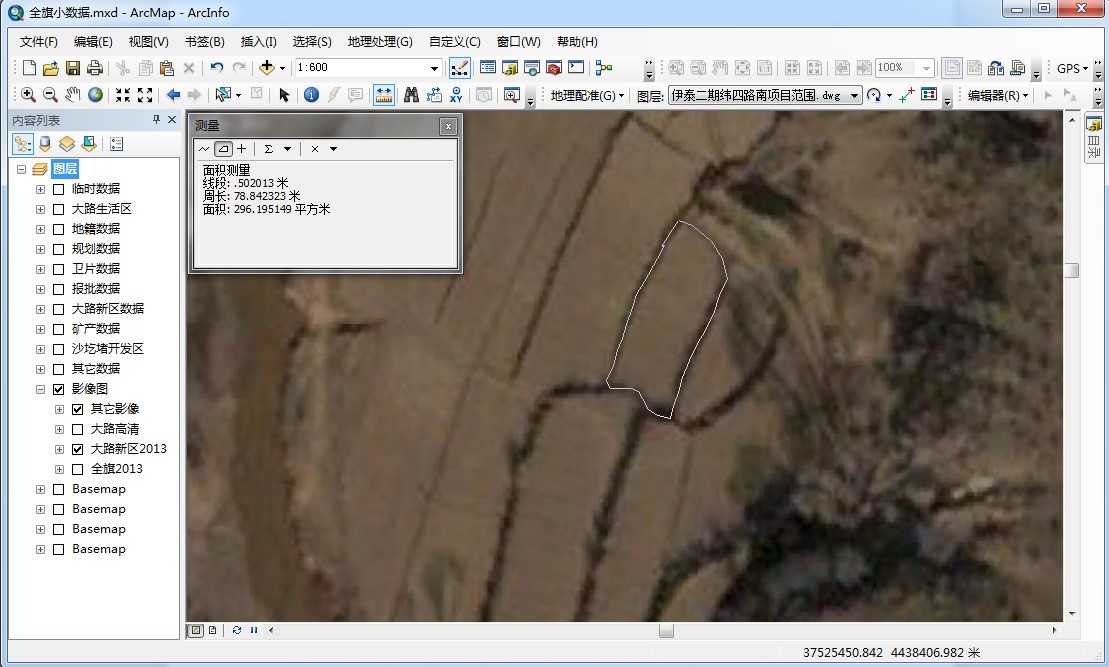The width and height of the screenshot is (1109, 667).
Task: Open georeferencing layer selection dropdown
Action: 854,95
